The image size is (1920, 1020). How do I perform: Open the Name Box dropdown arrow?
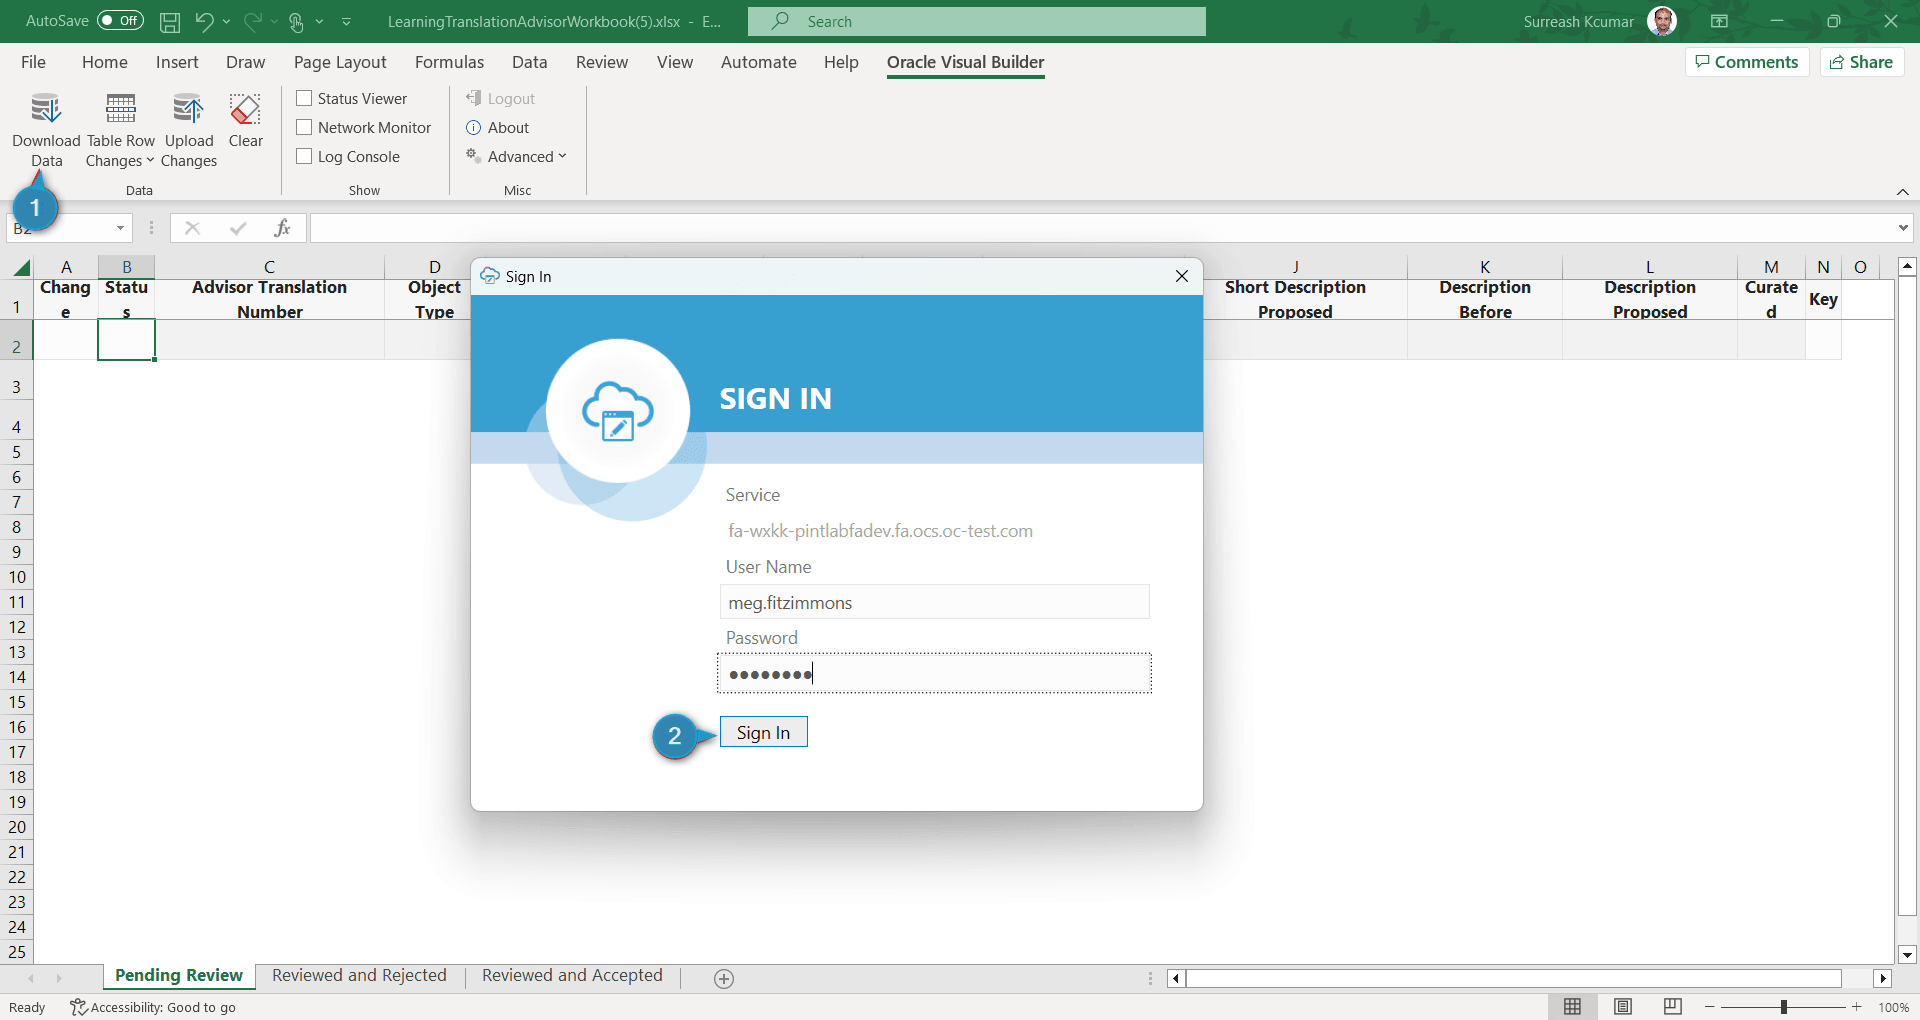point(120,228)
